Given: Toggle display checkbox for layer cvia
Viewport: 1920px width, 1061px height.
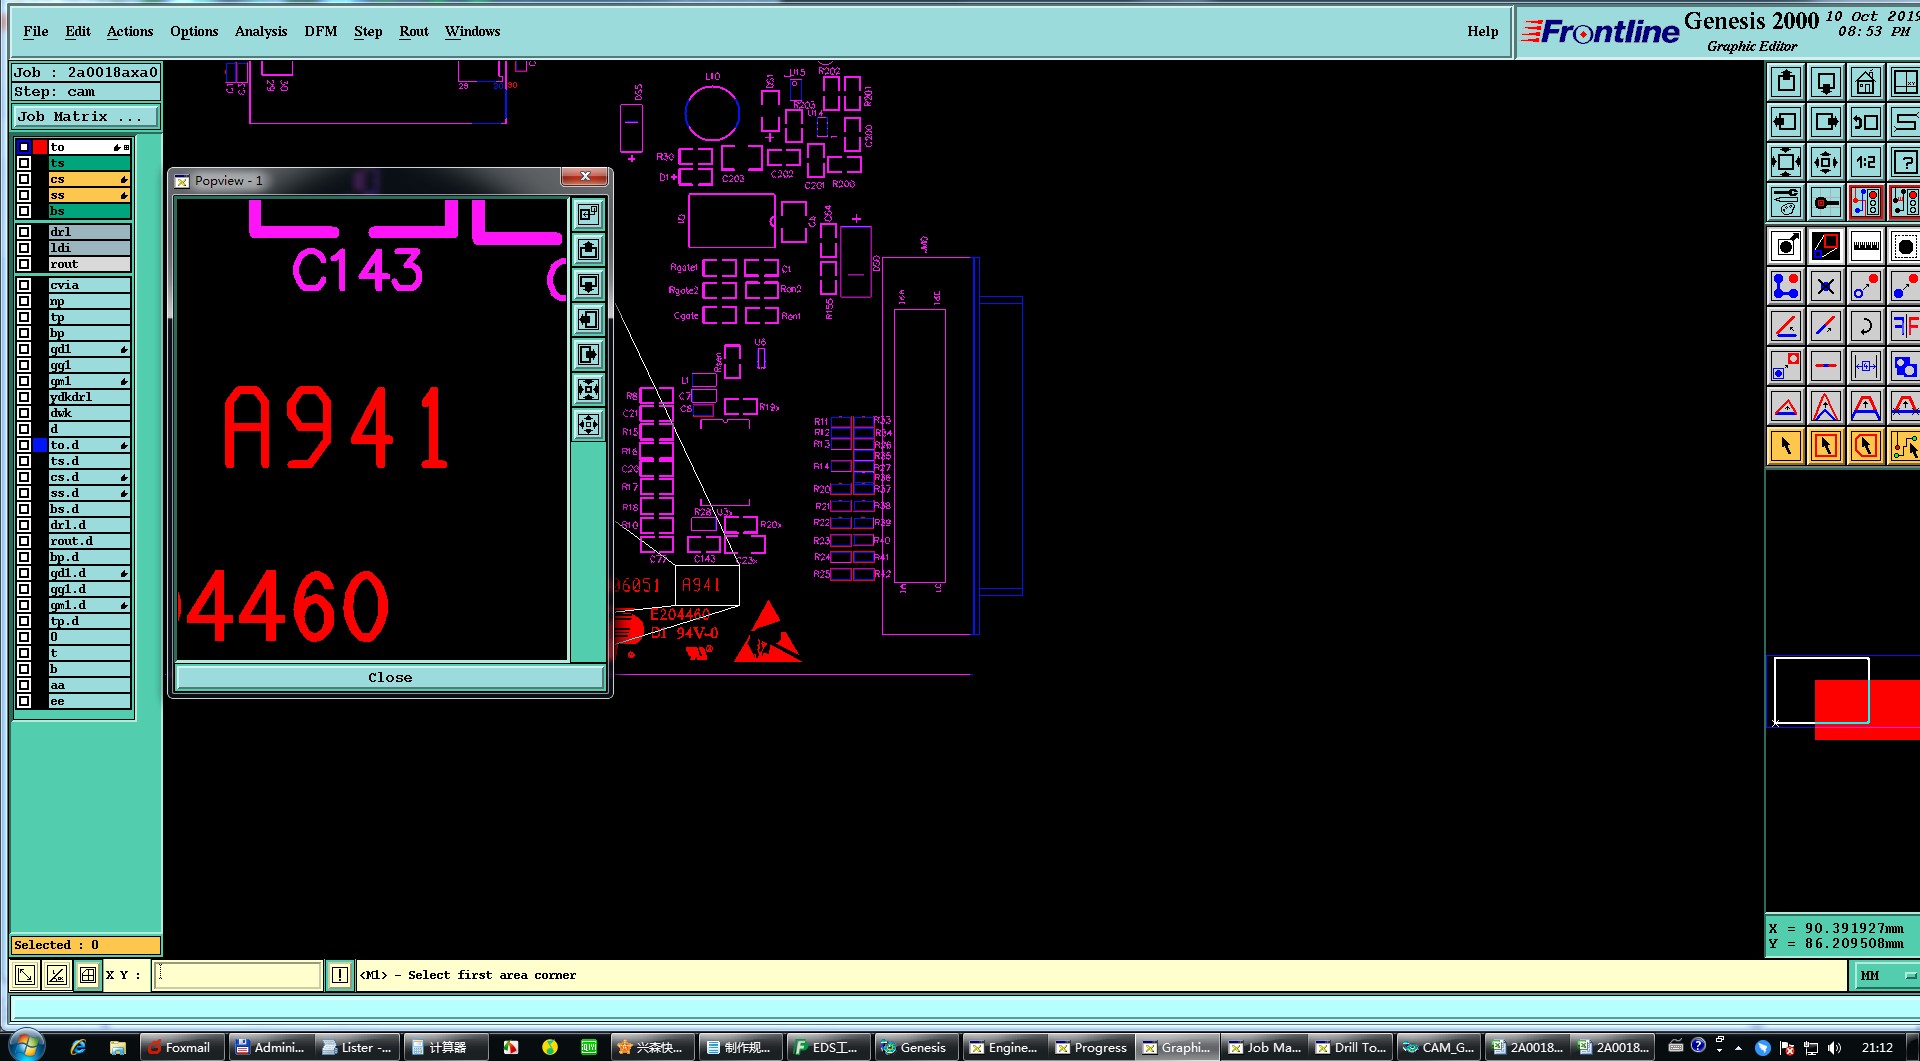Looking at the screenshot, I should [24, 285].
